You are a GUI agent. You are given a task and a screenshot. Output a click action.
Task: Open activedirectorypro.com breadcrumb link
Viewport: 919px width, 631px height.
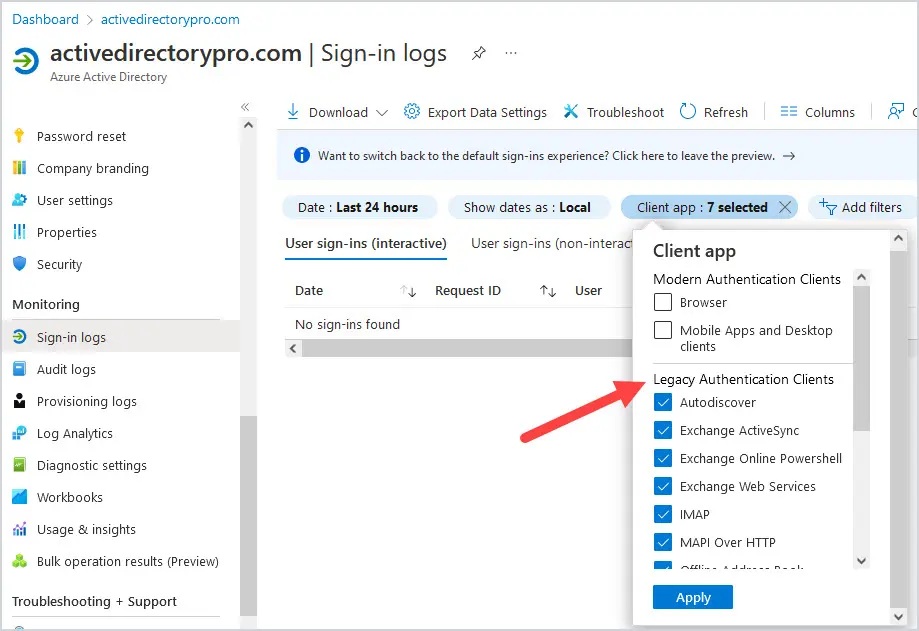pyautogui.click(x=170, y=19)
